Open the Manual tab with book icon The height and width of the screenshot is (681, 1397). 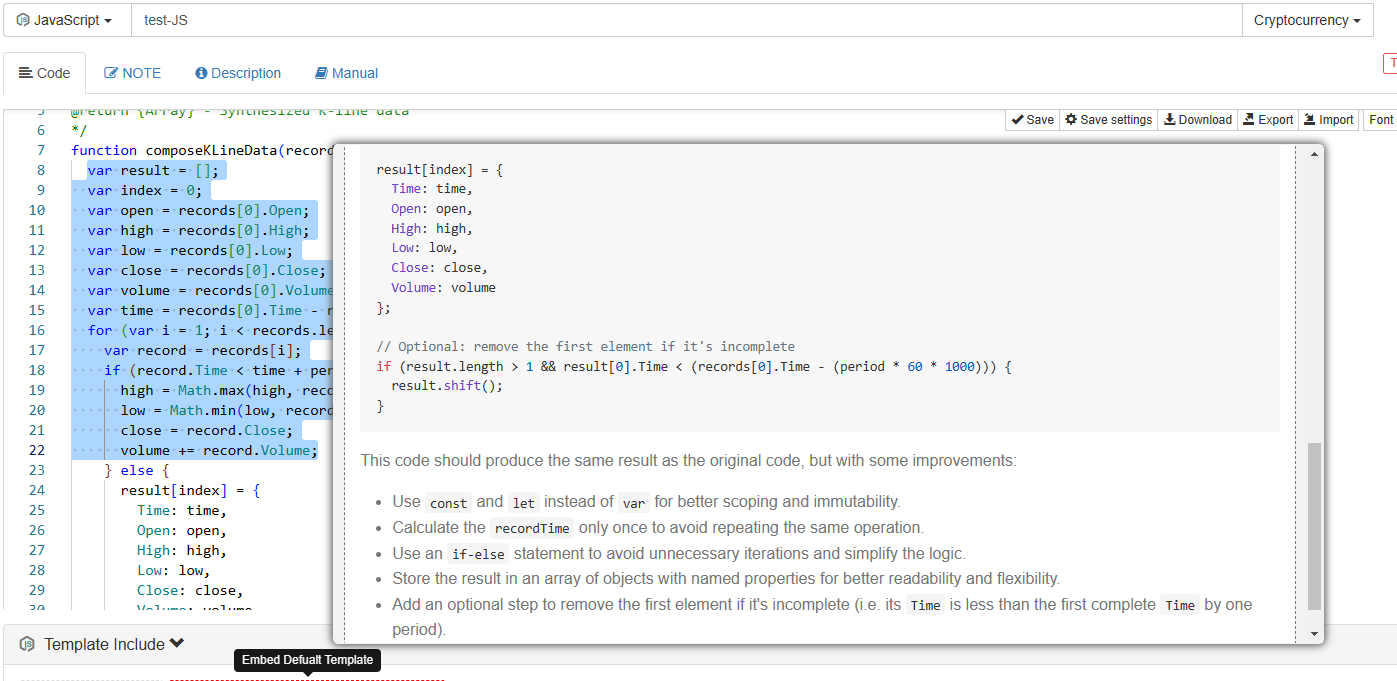click(x=346, y=73)
